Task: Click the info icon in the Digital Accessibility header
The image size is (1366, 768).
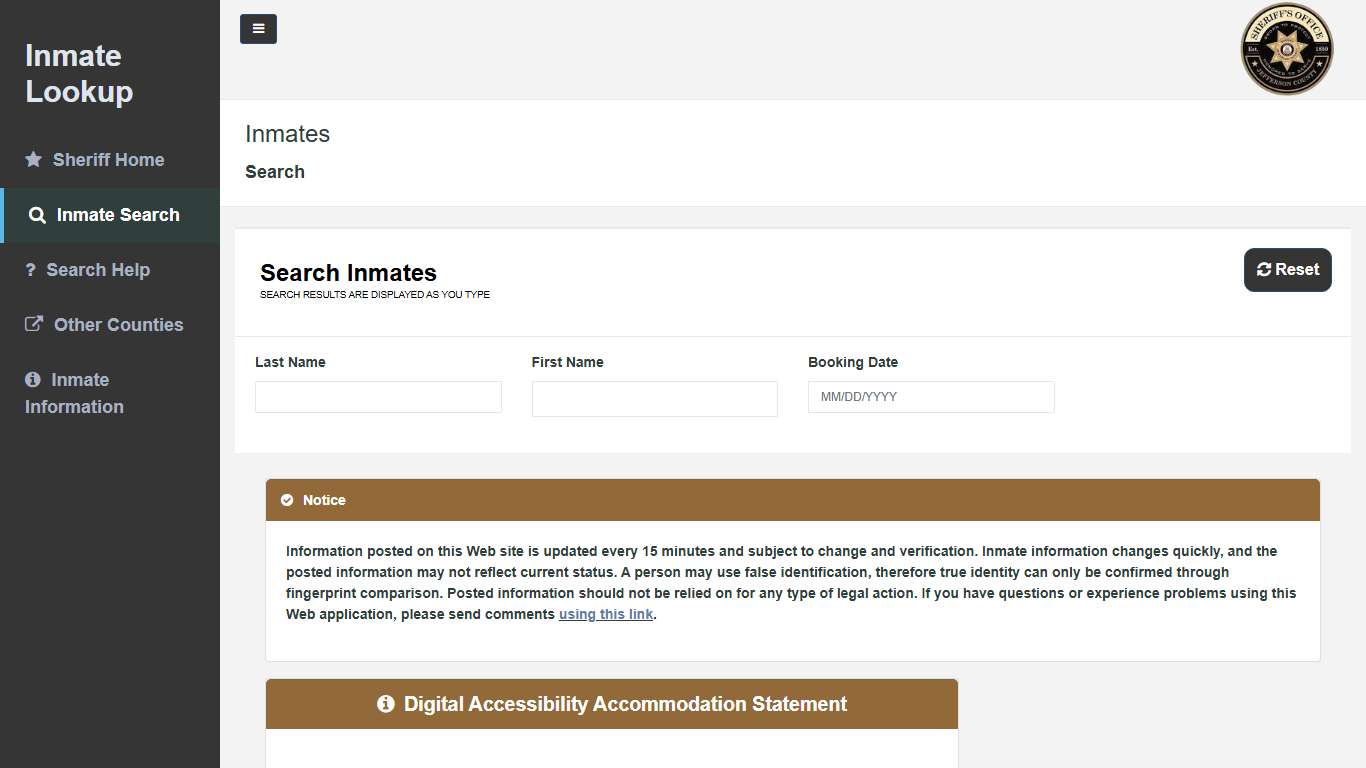Action: 385,704
